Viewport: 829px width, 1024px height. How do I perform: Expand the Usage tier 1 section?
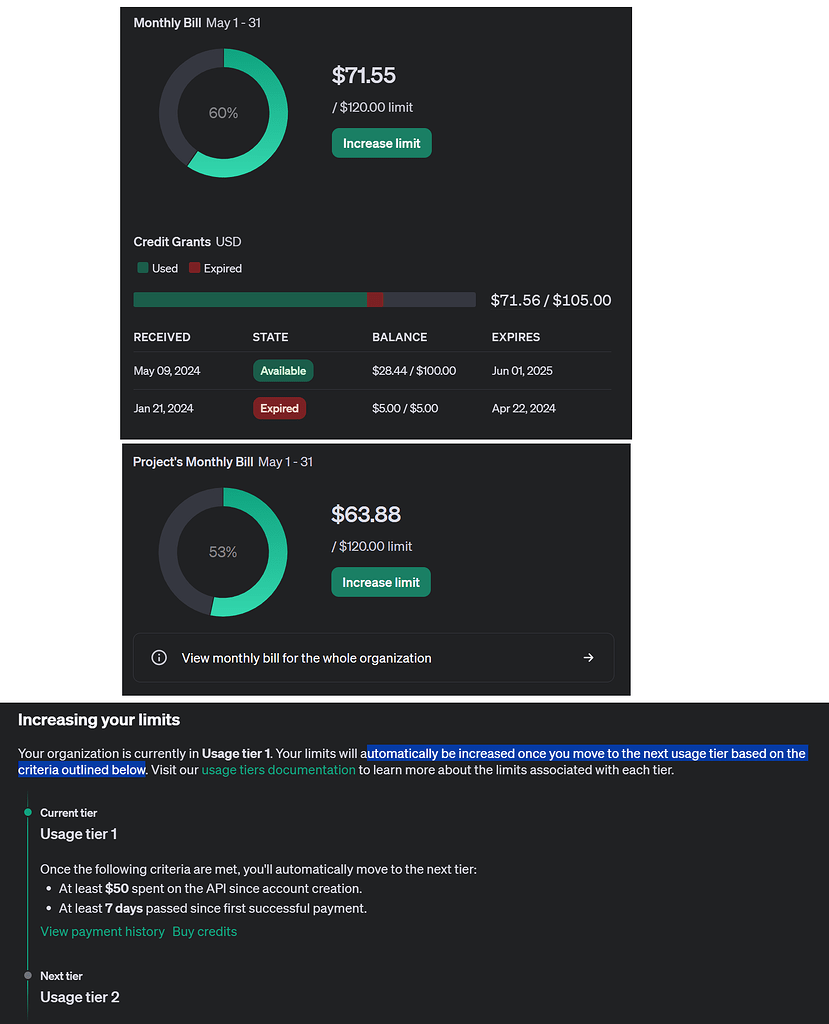pos(78,833)
